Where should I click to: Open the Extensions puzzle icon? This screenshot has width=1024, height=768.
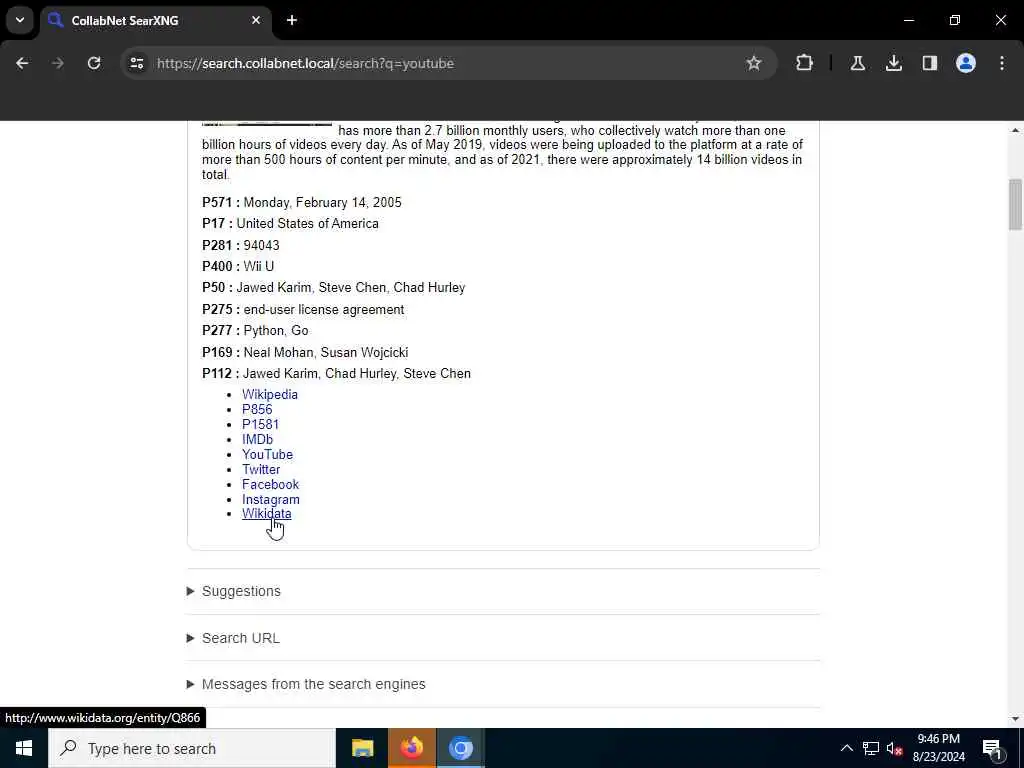click(805, 63)
